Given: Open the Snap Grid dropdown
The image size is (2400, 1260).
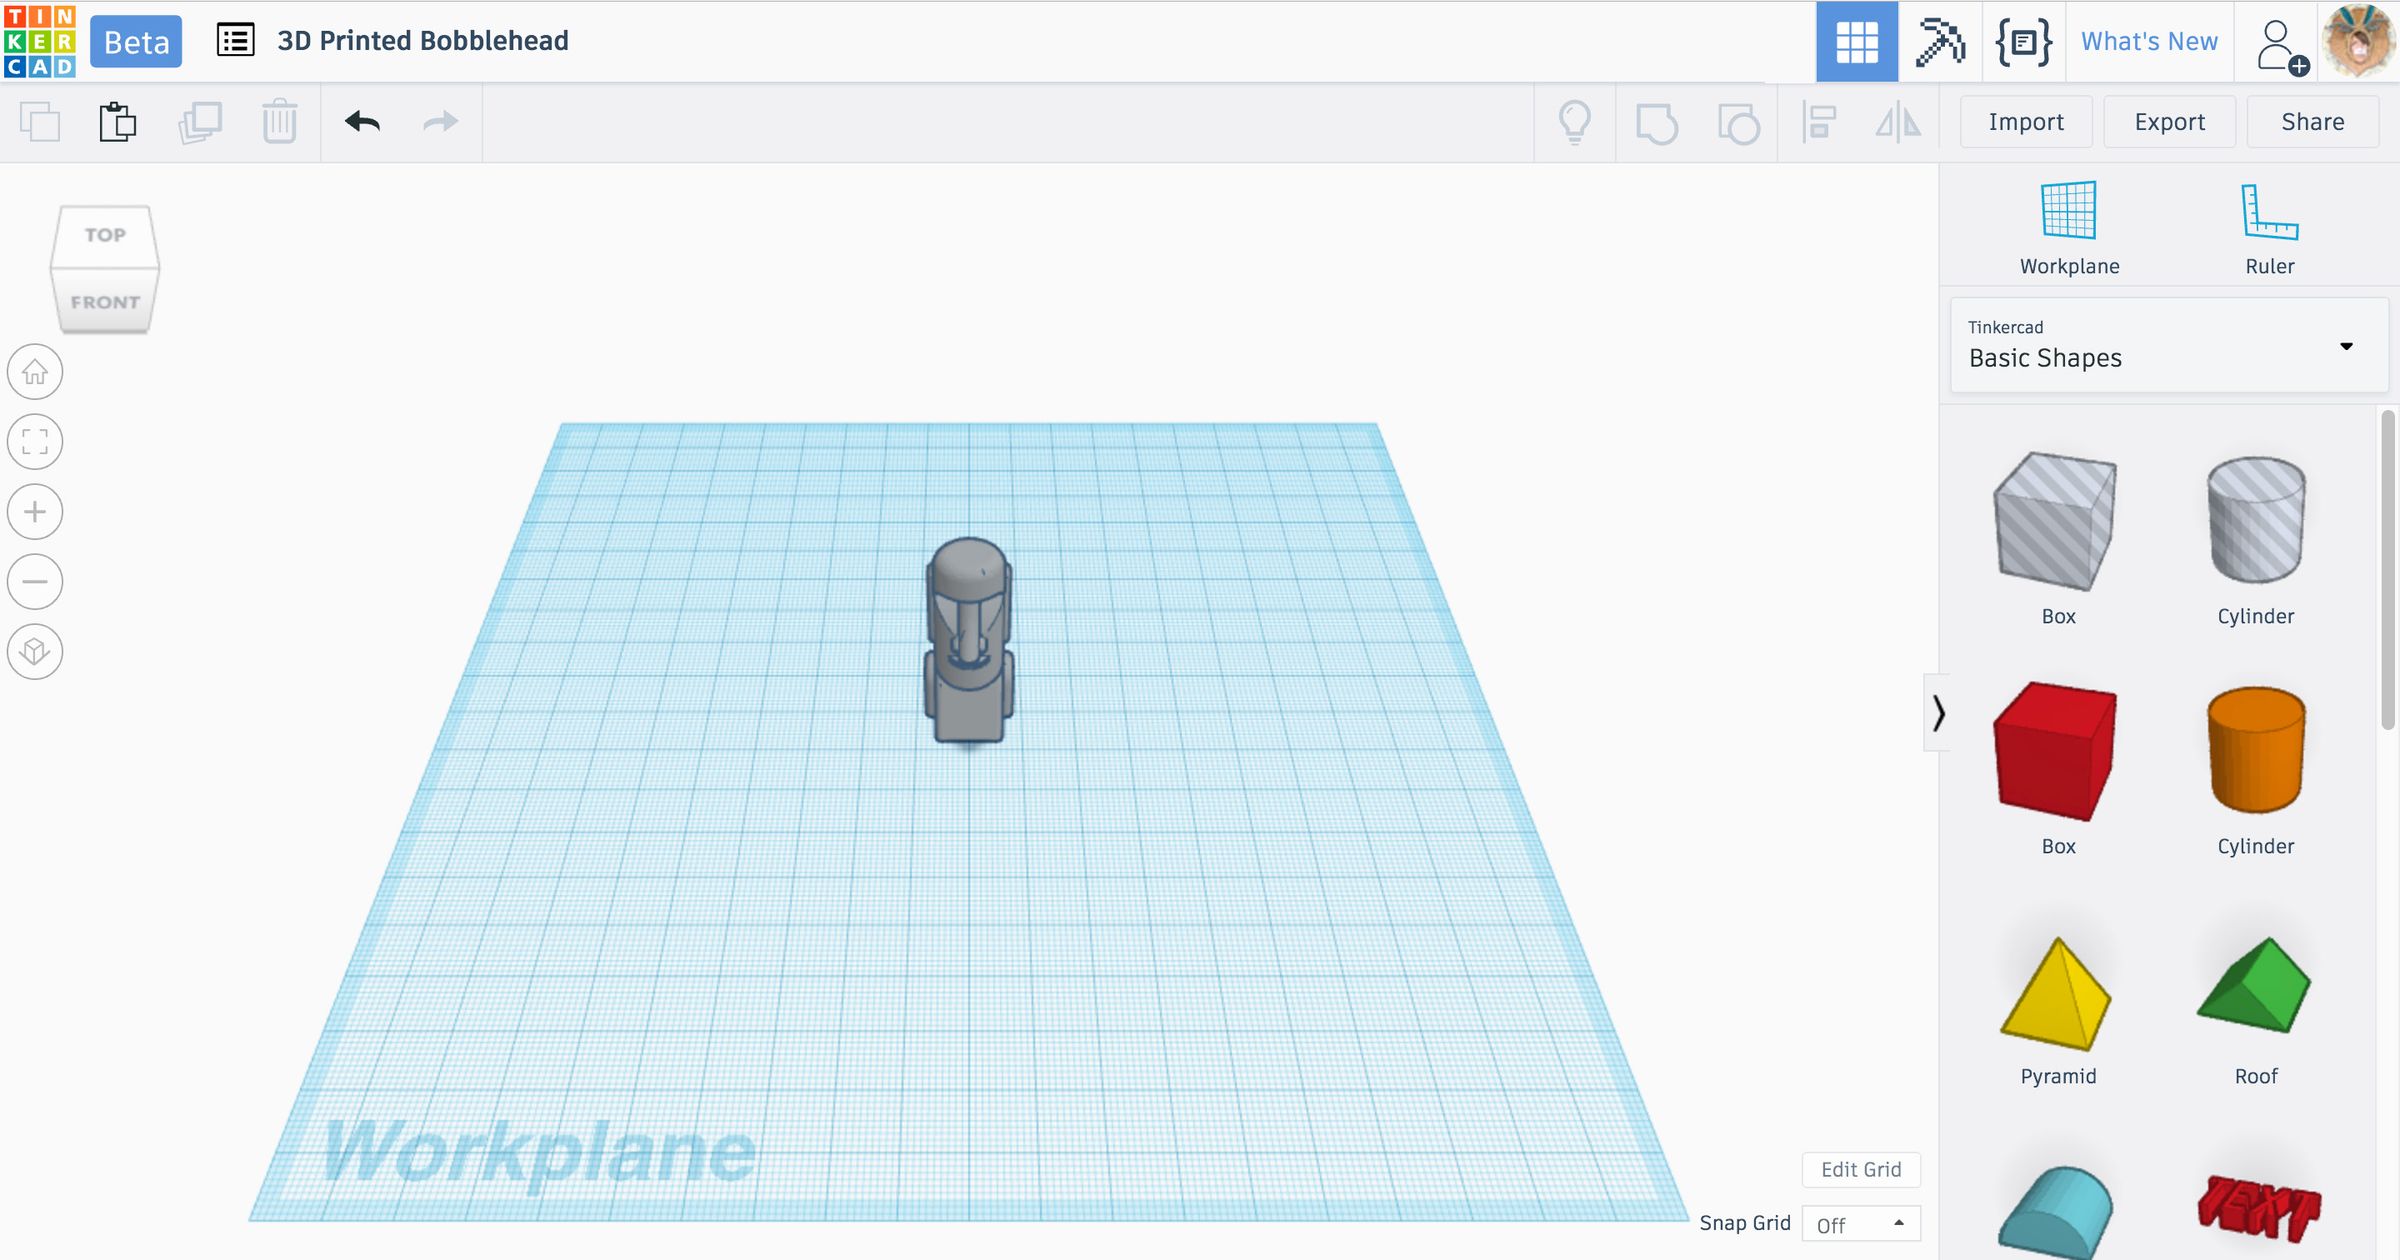Looking at the screenshot, I should [x=1860, y=1224].
